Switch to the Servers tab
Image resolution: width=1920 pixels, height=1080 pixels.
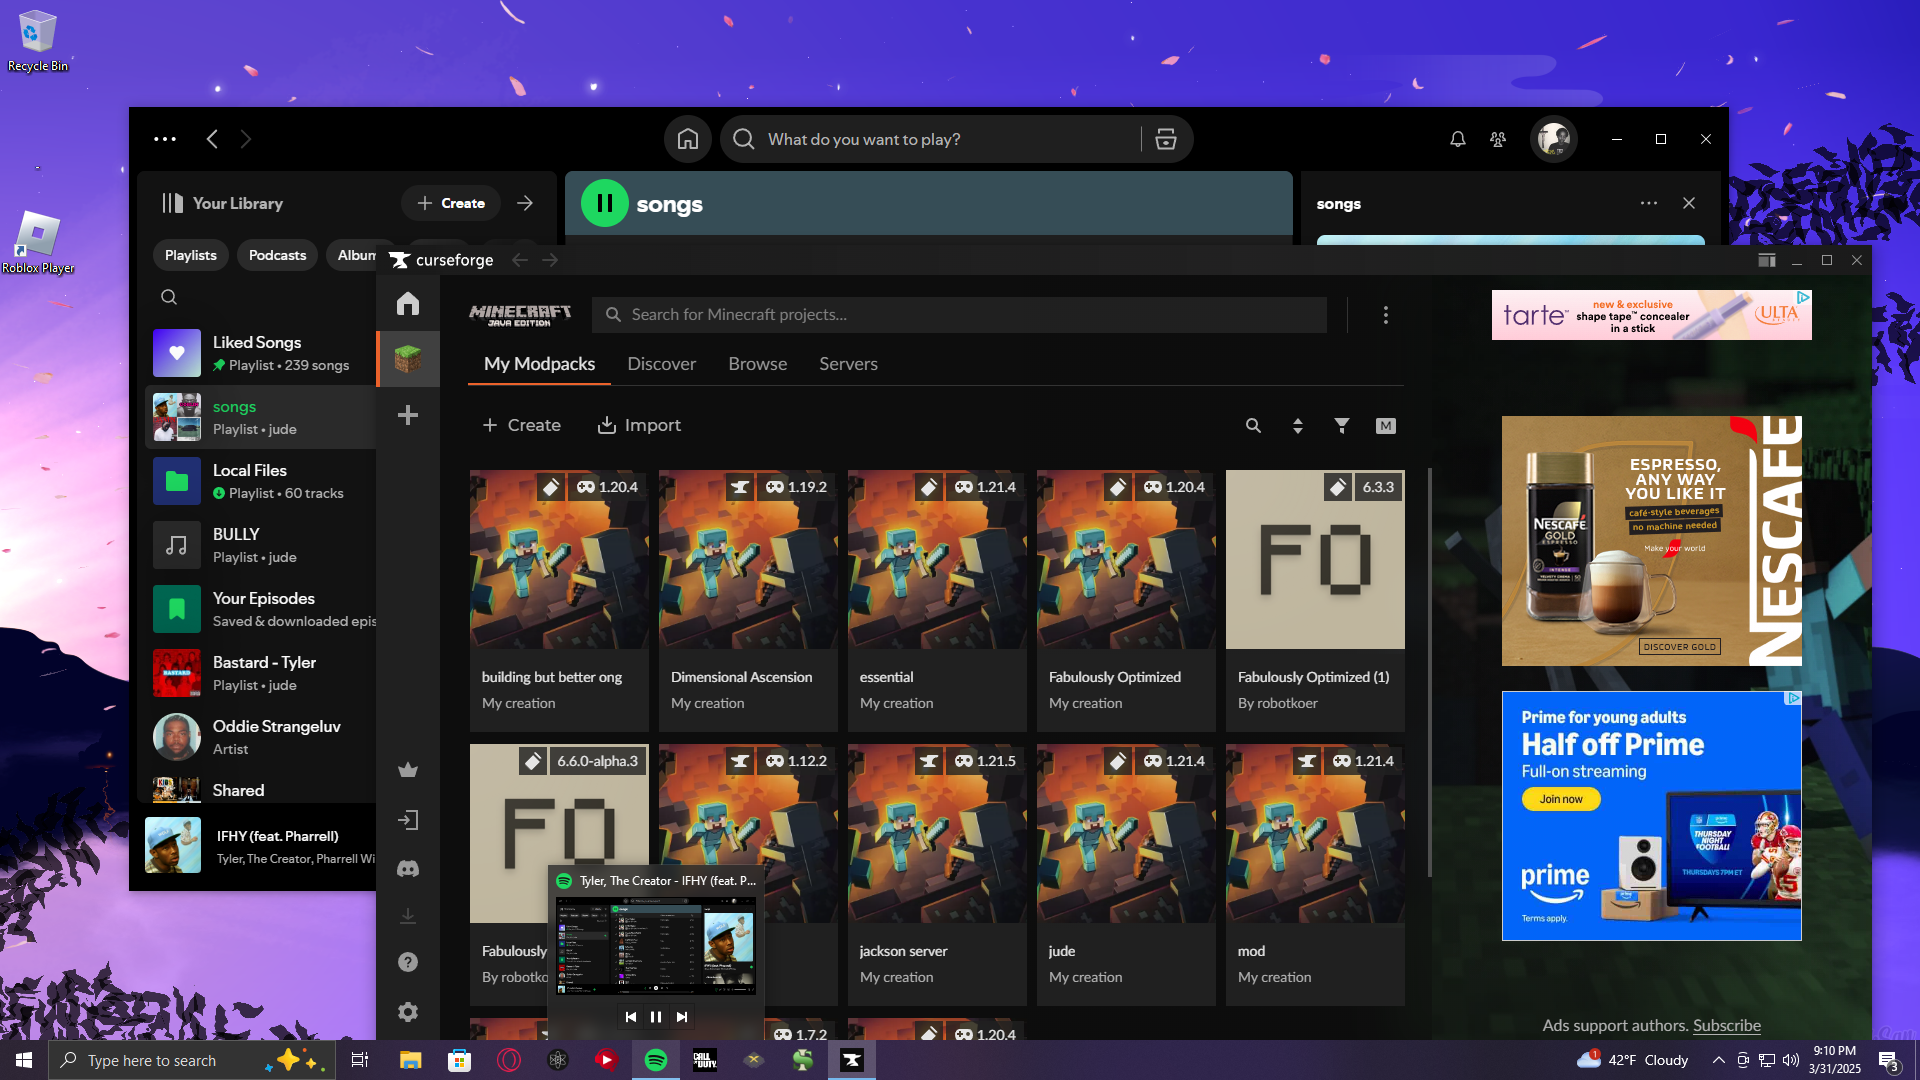click(x=848, y=364)
